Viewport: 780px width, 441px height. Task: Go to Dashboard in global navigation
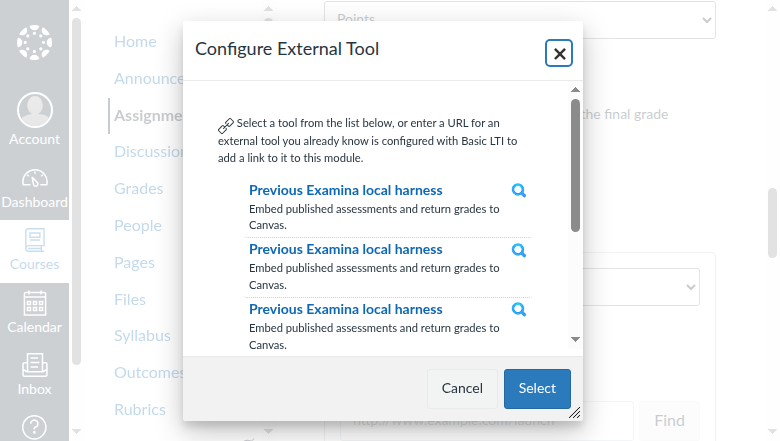34,189
